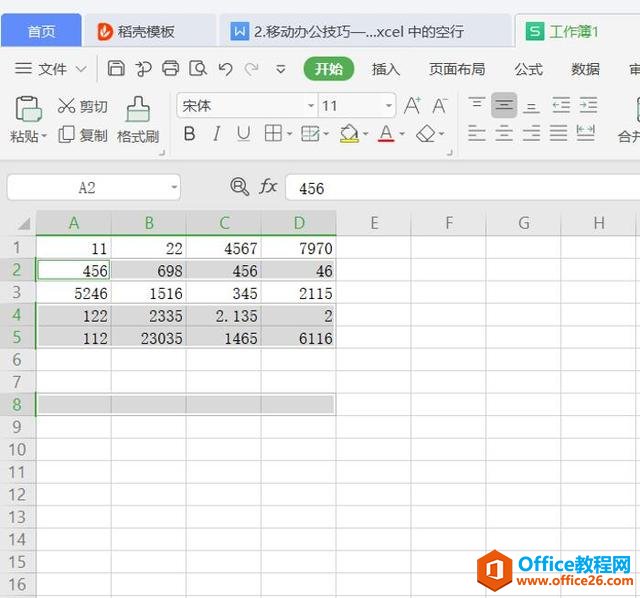Open the 公式 ribbon tab
Image resolution: width=640 pixels, height=598 pixels.
point(529,69)
